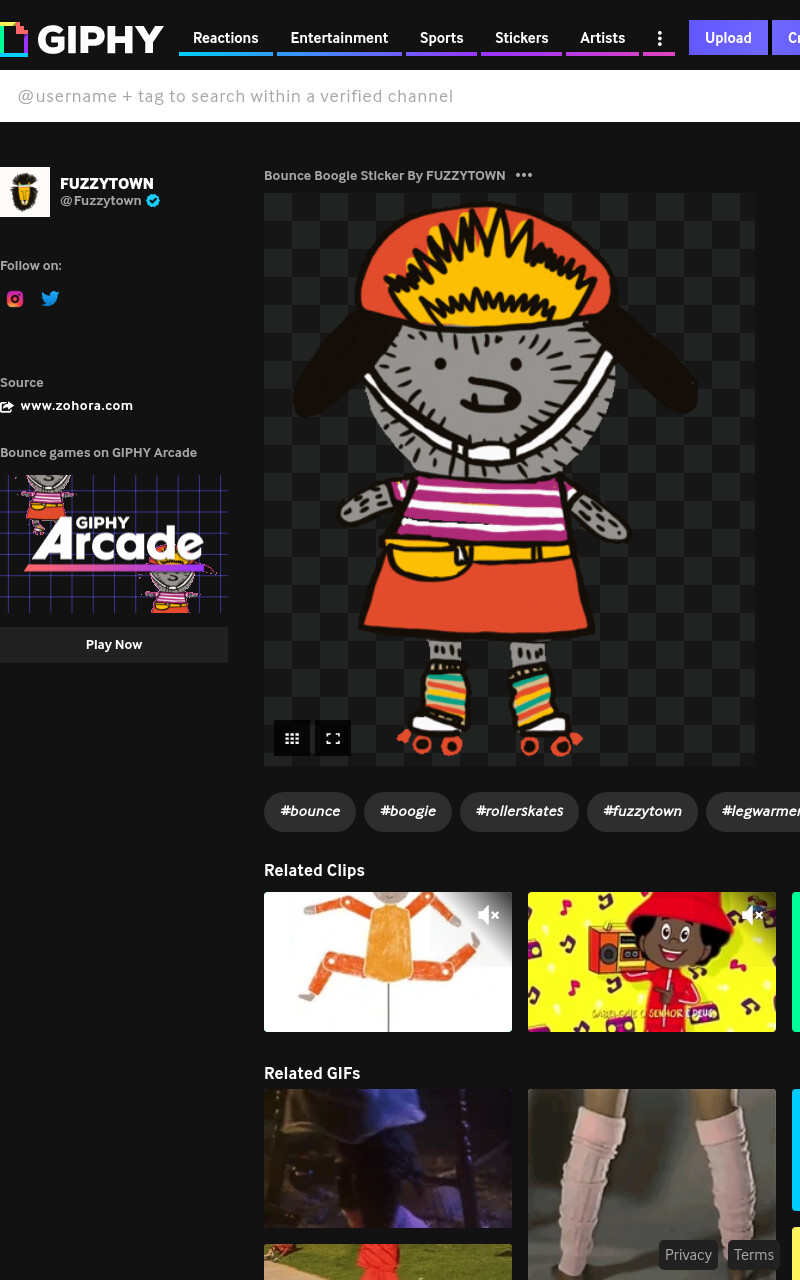Viewport: 800px width, 1280px height.
Task: Select the #fuzzytown tag
Action: pos(643,811)
